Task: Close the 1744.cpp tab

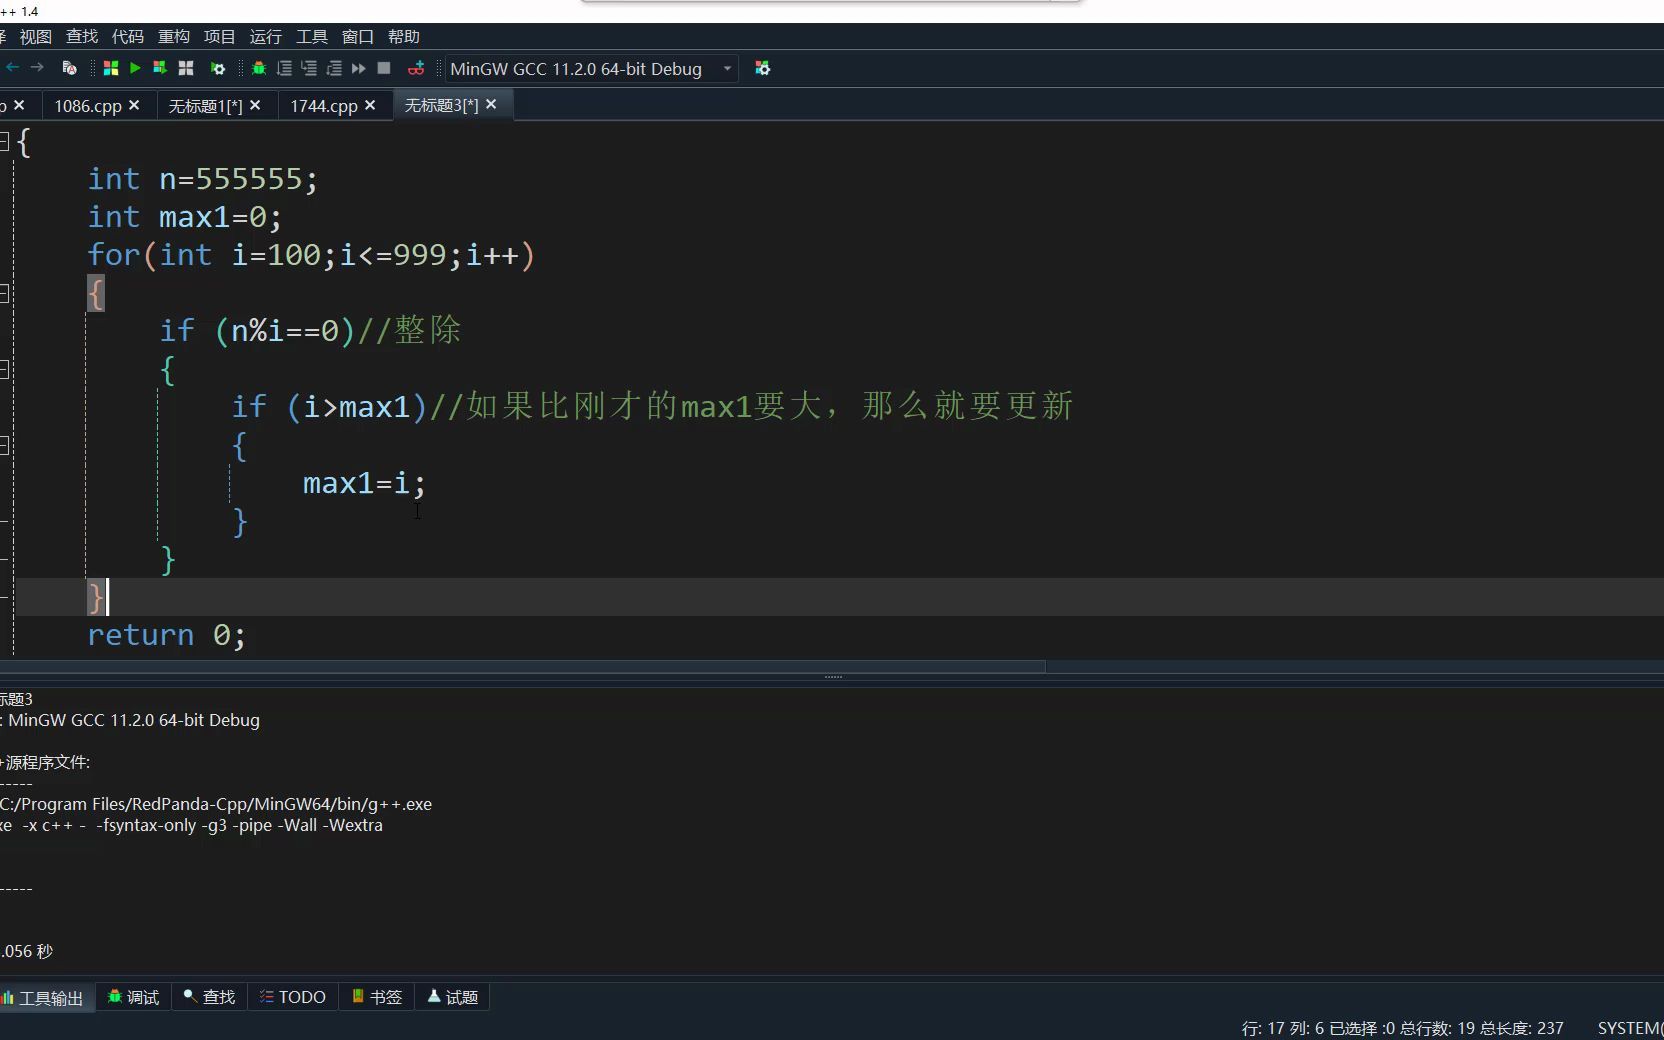Action: pyautogui.click(x=370, y=105)
